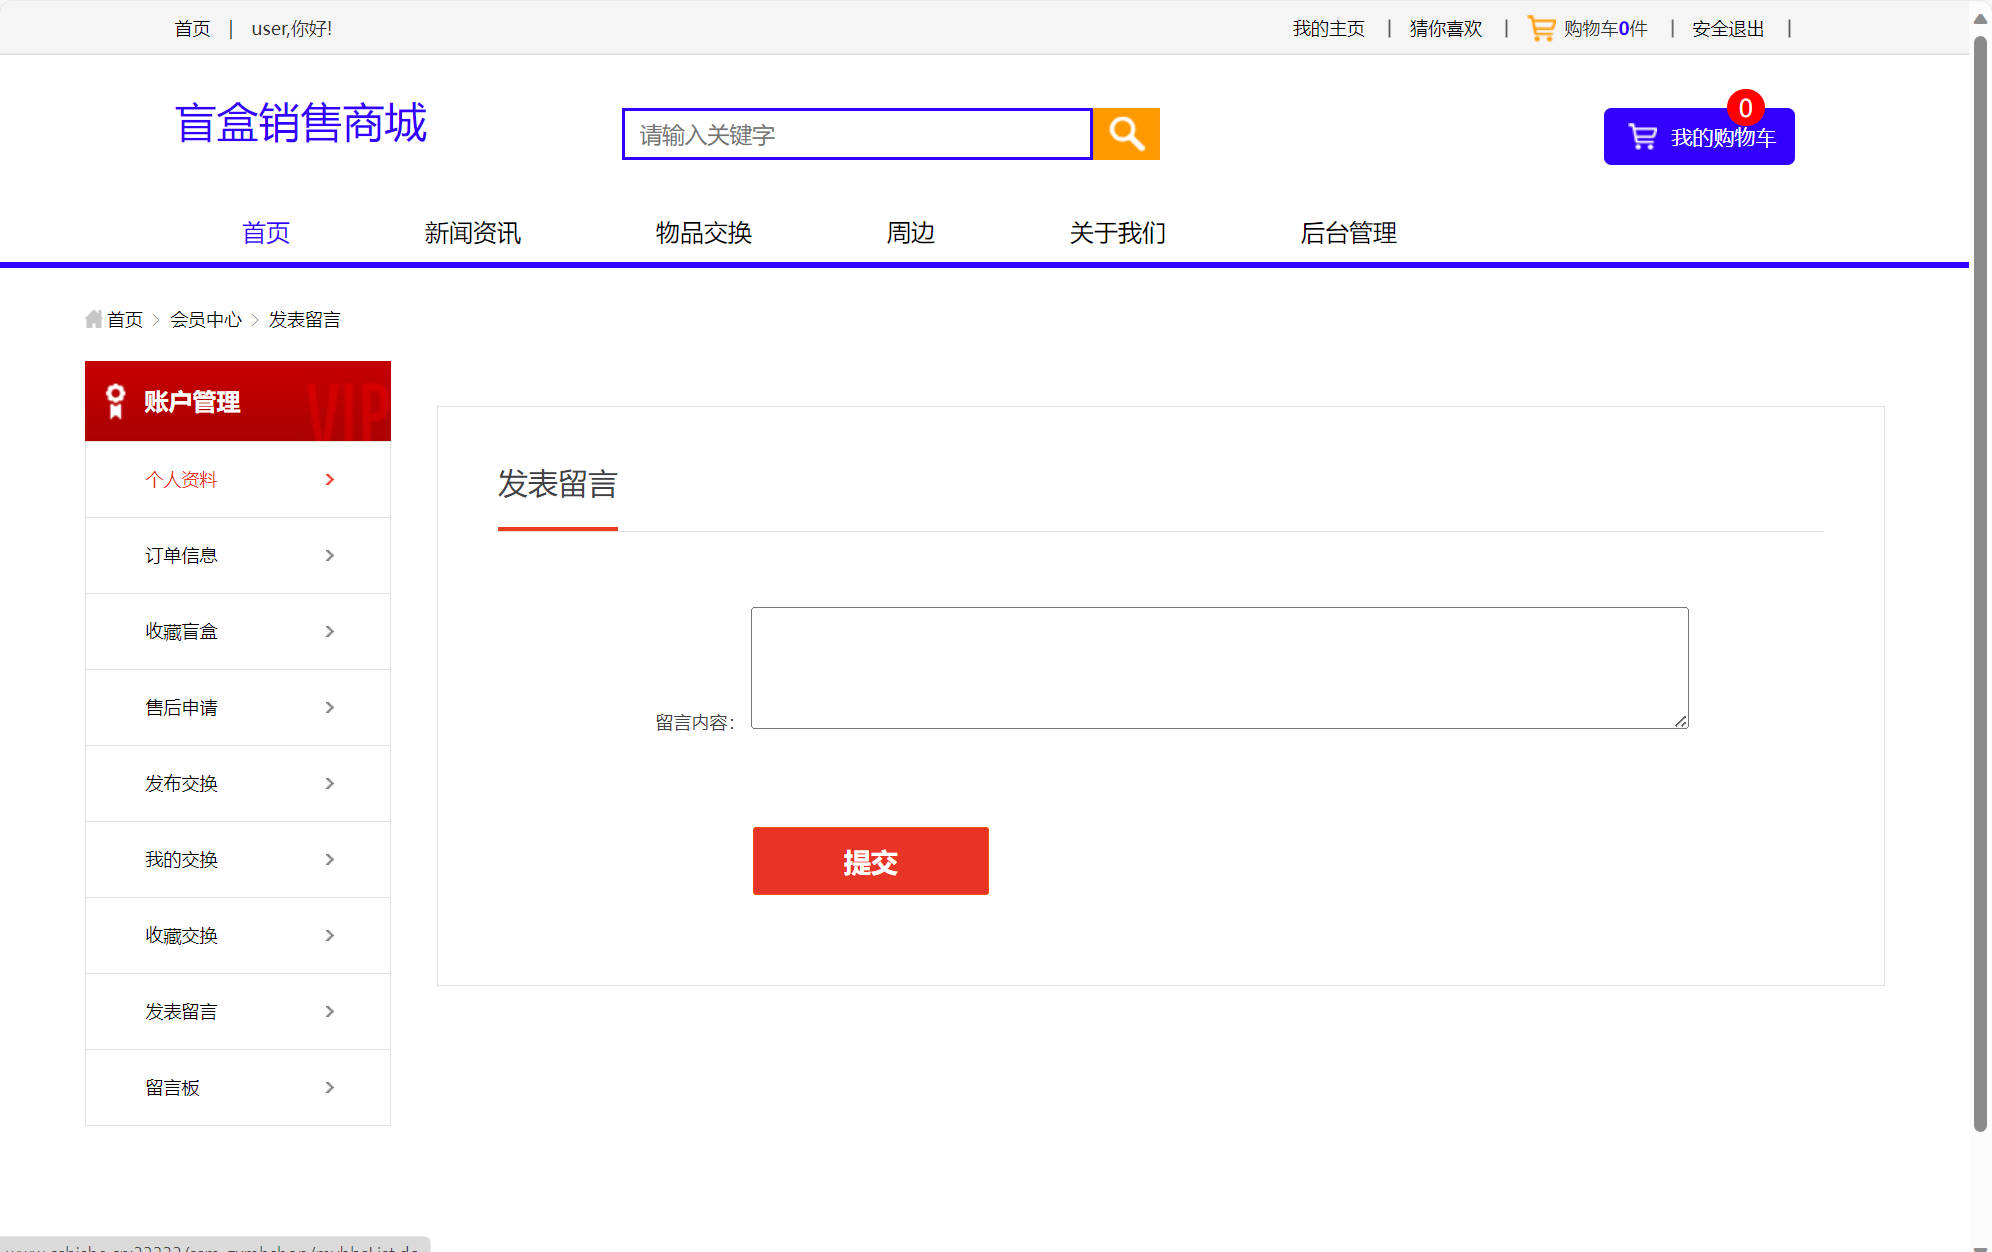Open the 关于我们 page
The width and height of the screenshot is (1992, 1252).
1117,232
